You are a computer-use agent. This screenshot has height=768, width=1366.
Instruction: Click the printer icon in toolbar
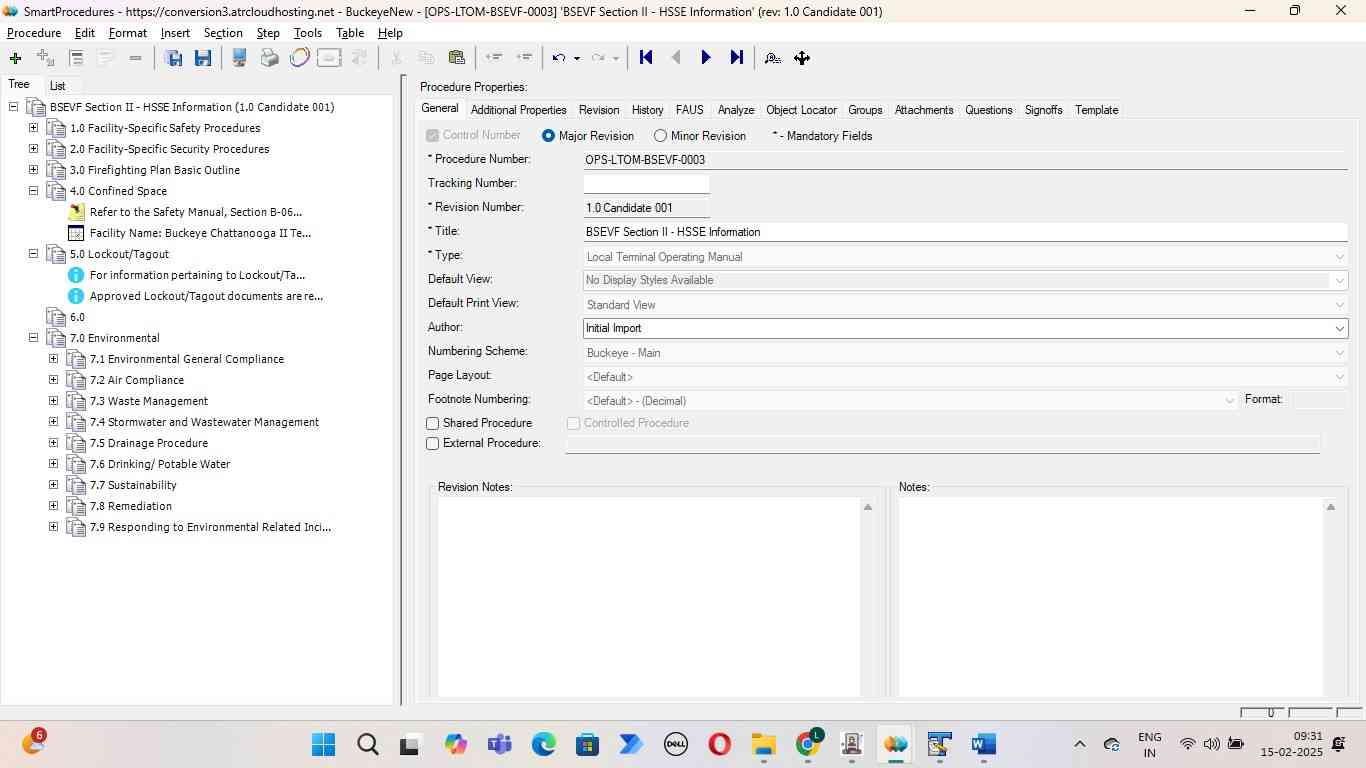point(269,58)
